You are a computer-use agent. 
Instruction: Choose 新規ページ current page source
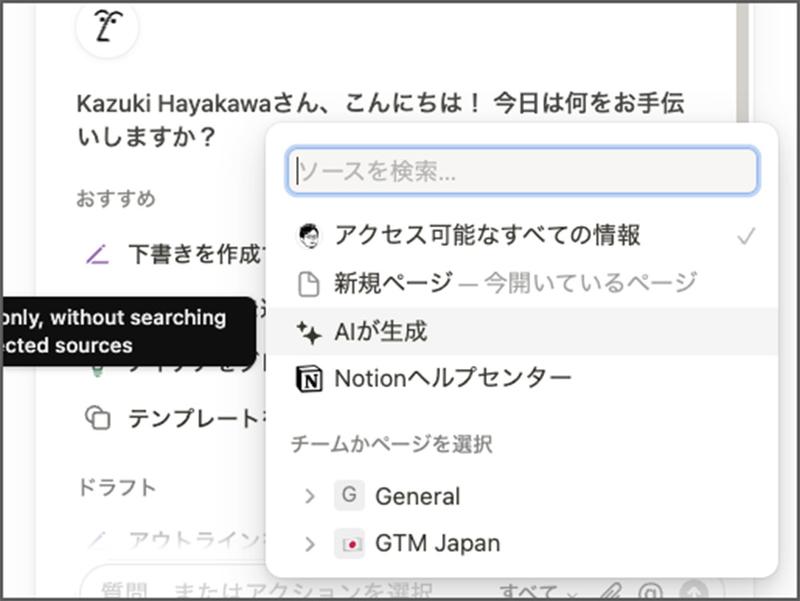pos(522,283)
